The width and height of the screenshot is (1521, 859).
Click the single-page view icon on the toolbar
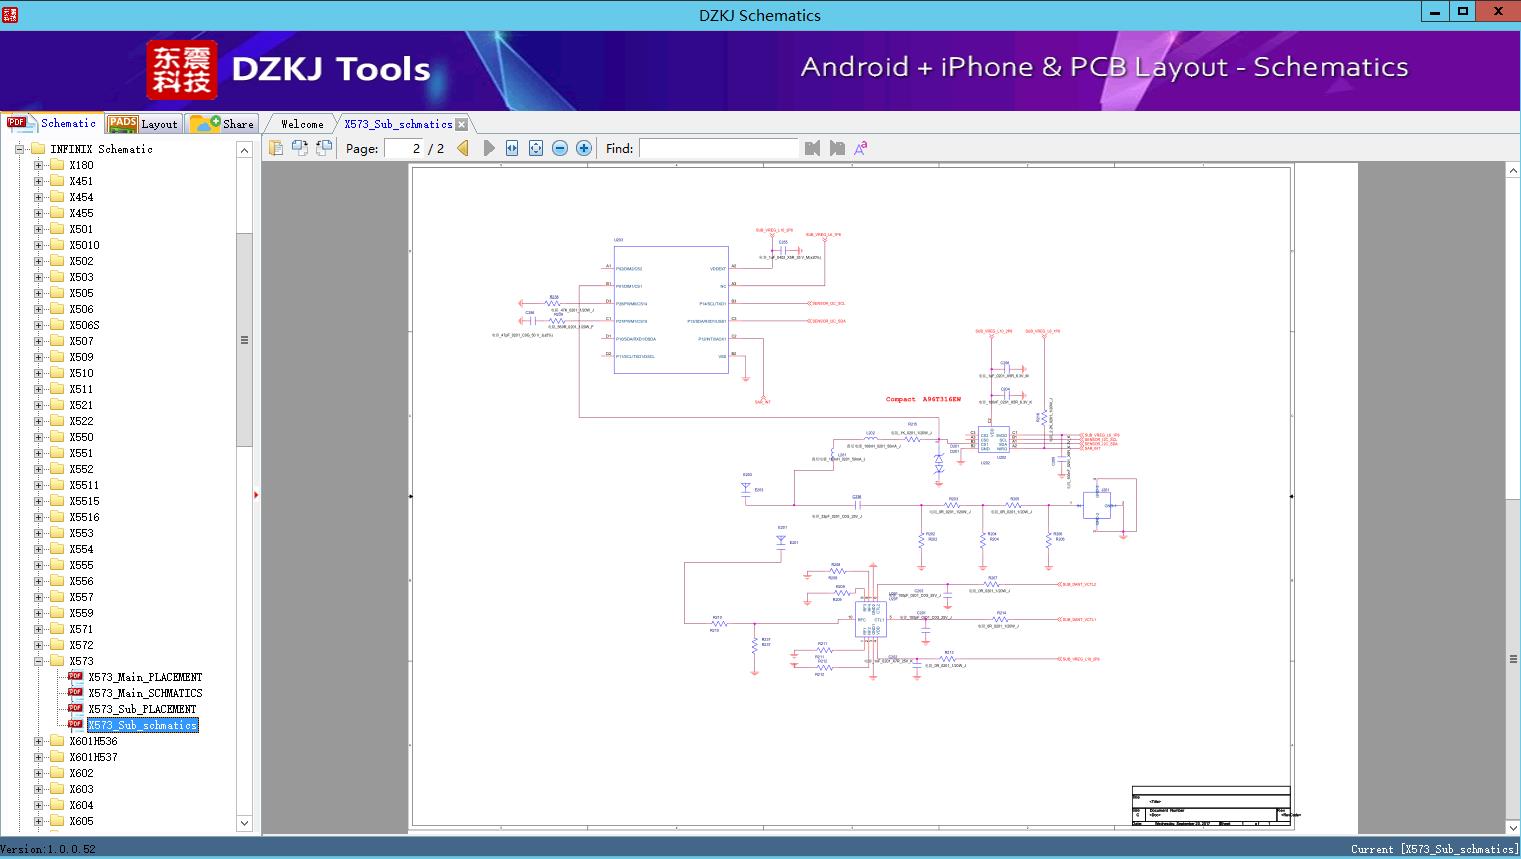pos(274,147)
